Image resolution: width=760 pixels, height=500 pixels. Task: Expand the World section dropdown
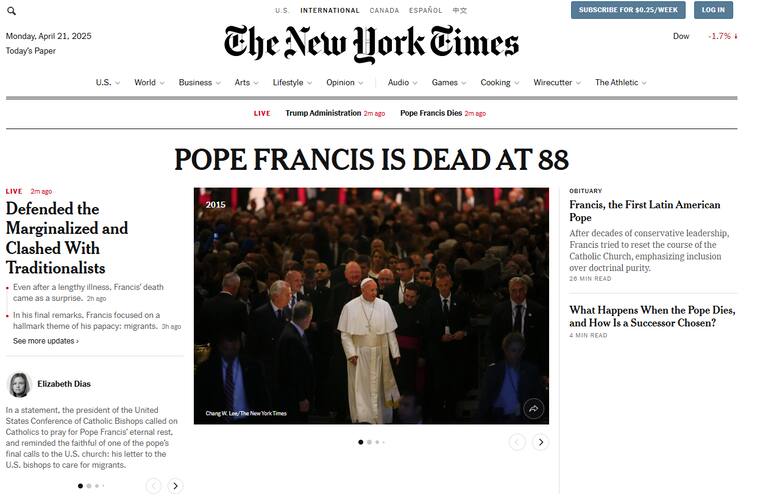point(149,83)
